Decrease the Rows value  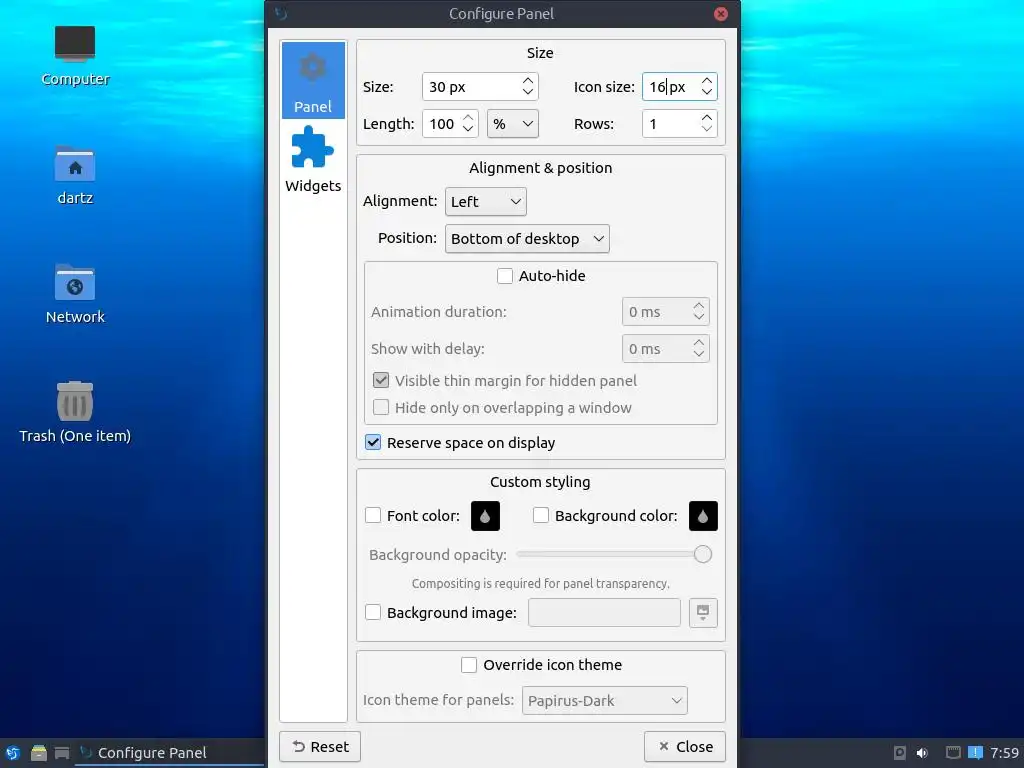coord(707,129)
